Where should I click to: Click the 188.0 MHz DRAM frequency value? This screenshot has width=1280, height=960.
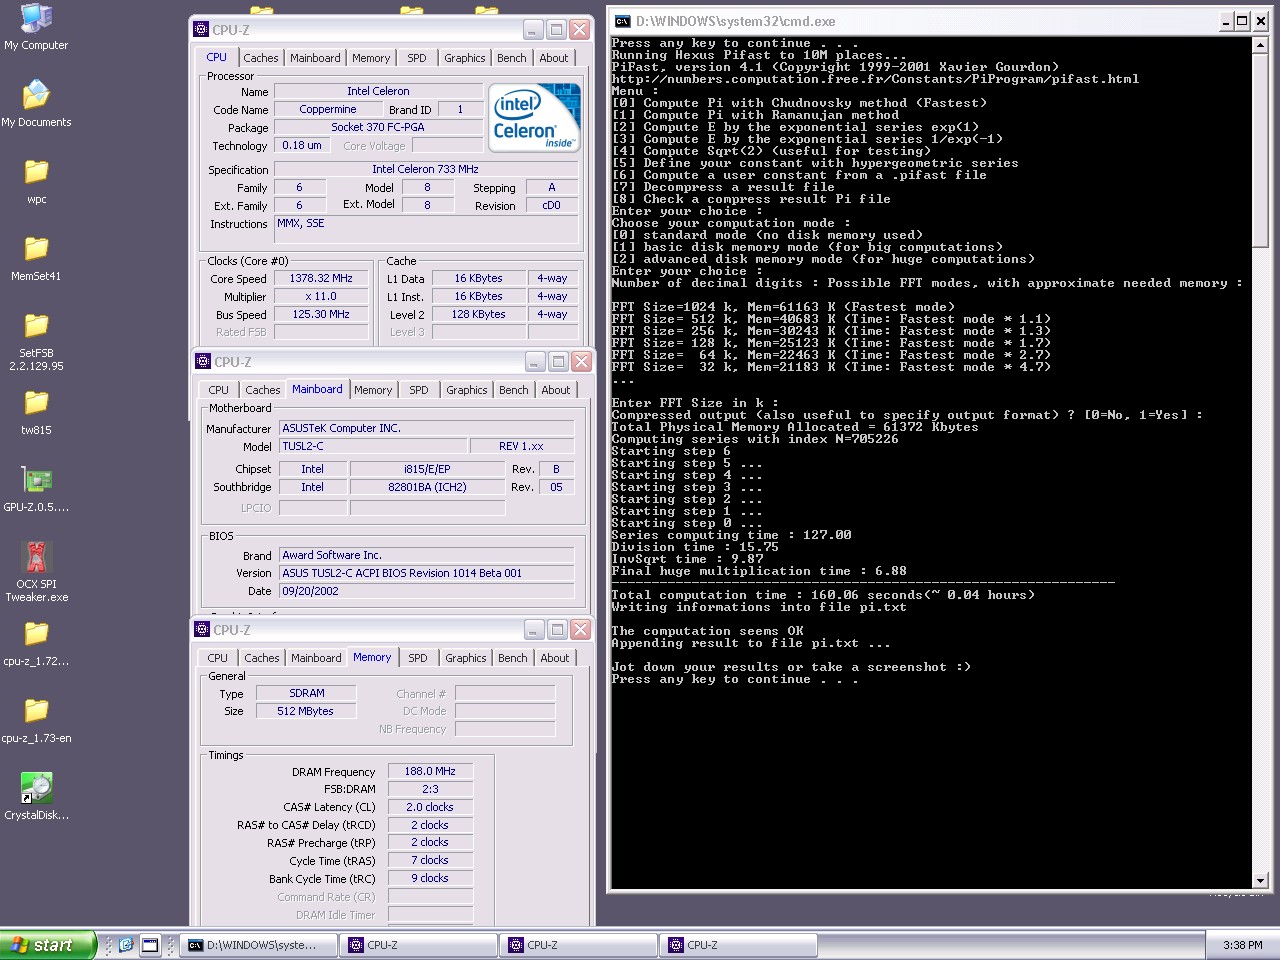(x=430, y=771)
